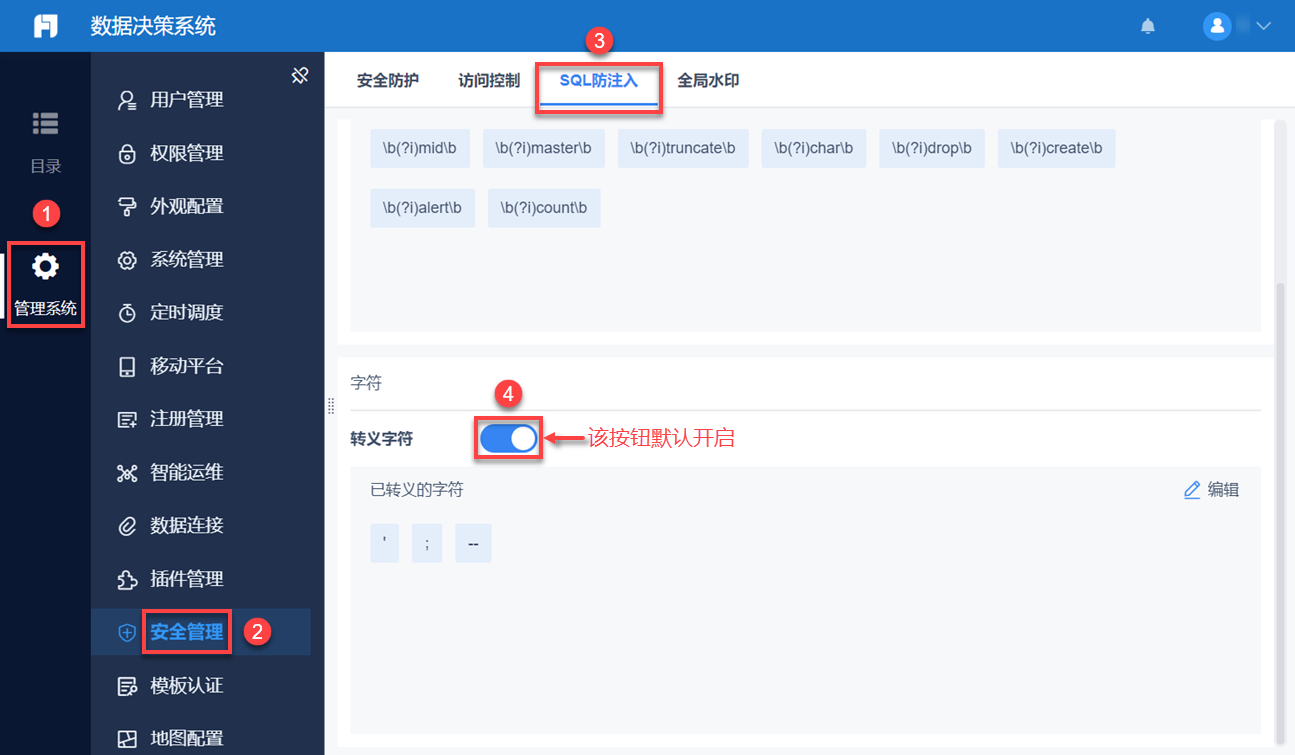Click the 用户管理 user icon

(127, 100)
